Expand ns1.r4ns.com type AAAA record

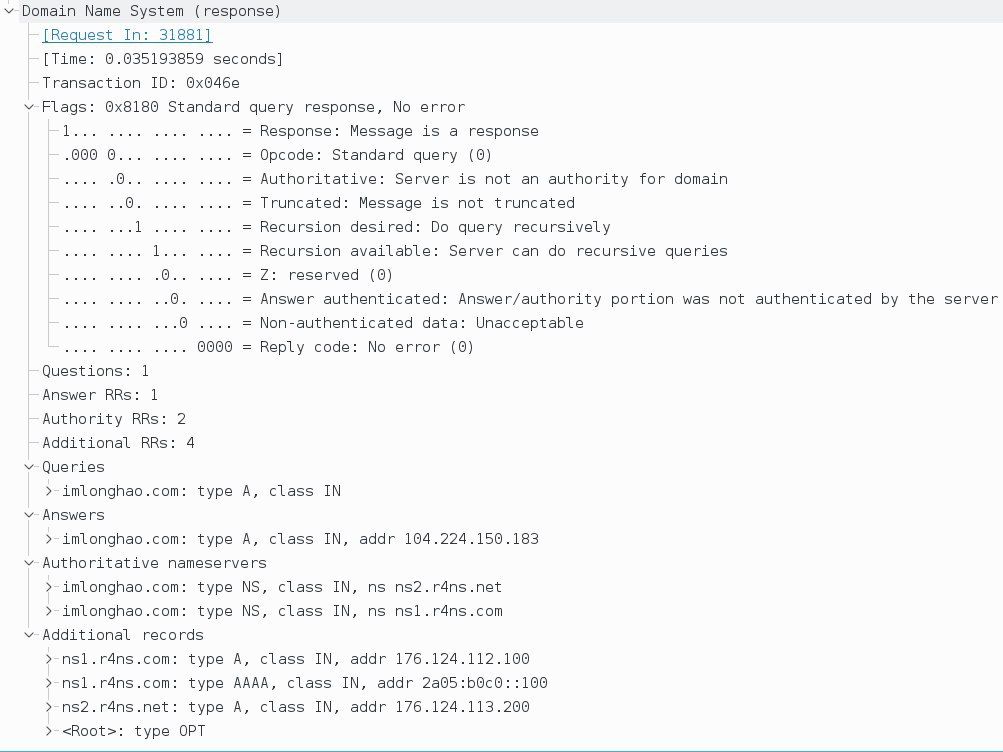50,683
